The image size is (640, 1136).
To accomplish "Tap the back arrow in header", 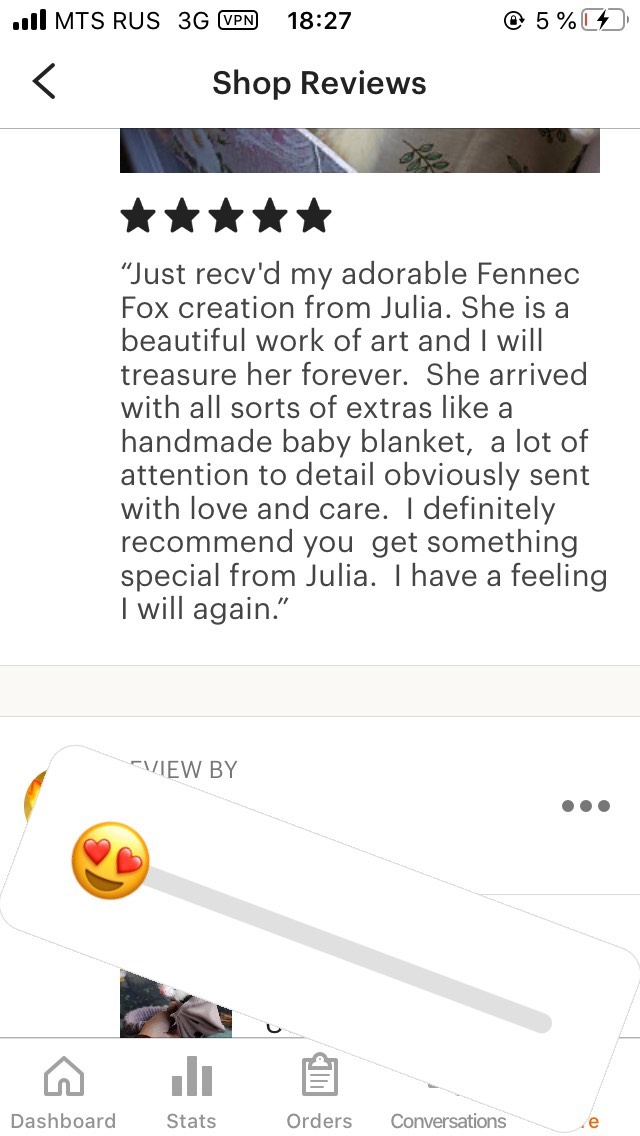I will (x=44, y=82).
